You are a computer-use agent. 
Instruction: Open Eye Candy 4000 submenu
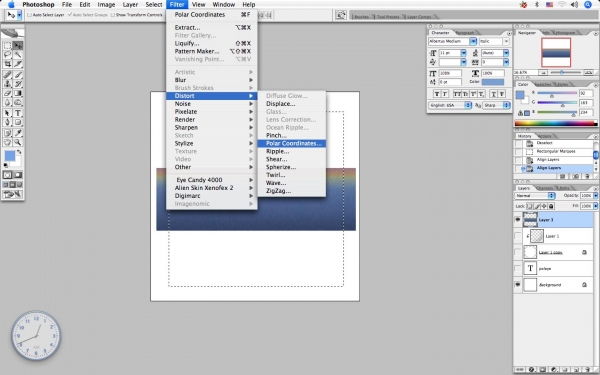(212, 180)
